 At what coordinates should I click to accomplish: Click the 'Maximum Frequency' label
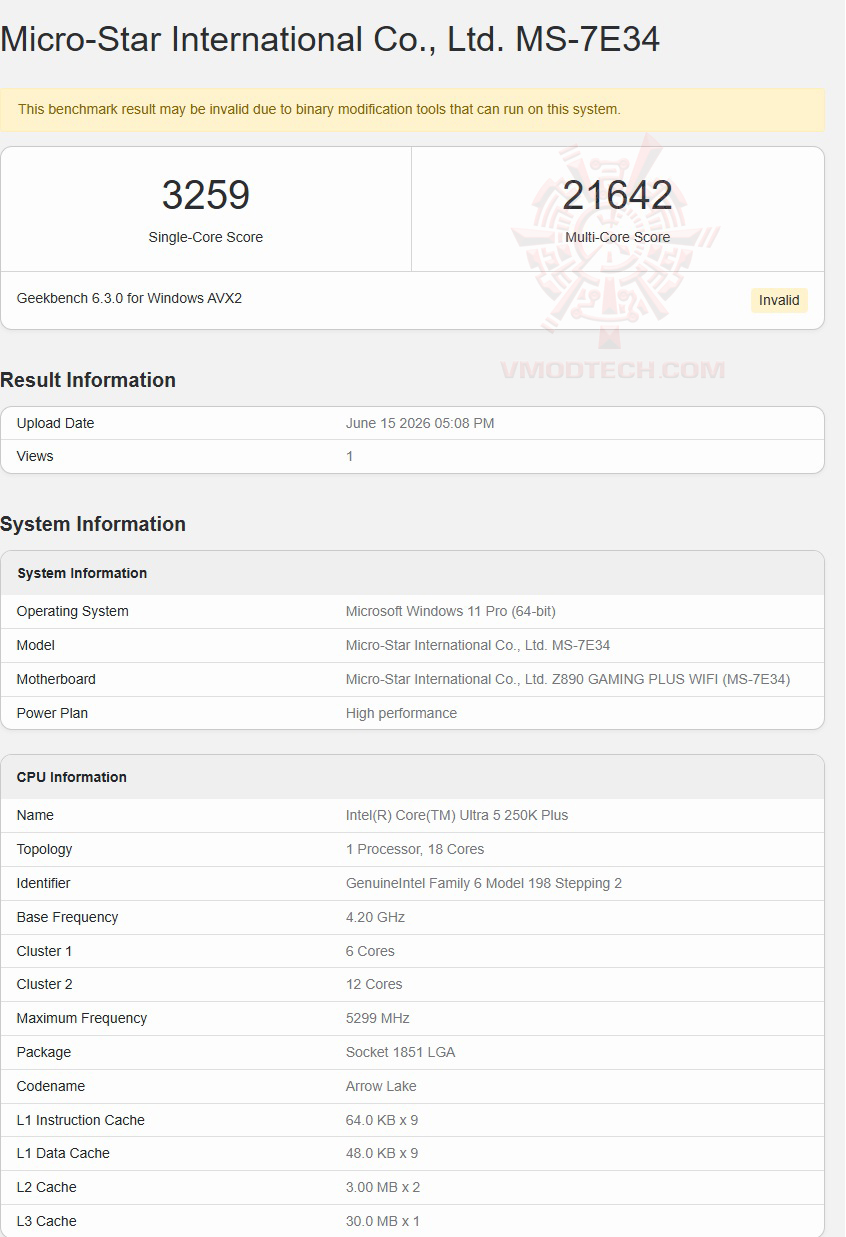[x=82, y=1018]
